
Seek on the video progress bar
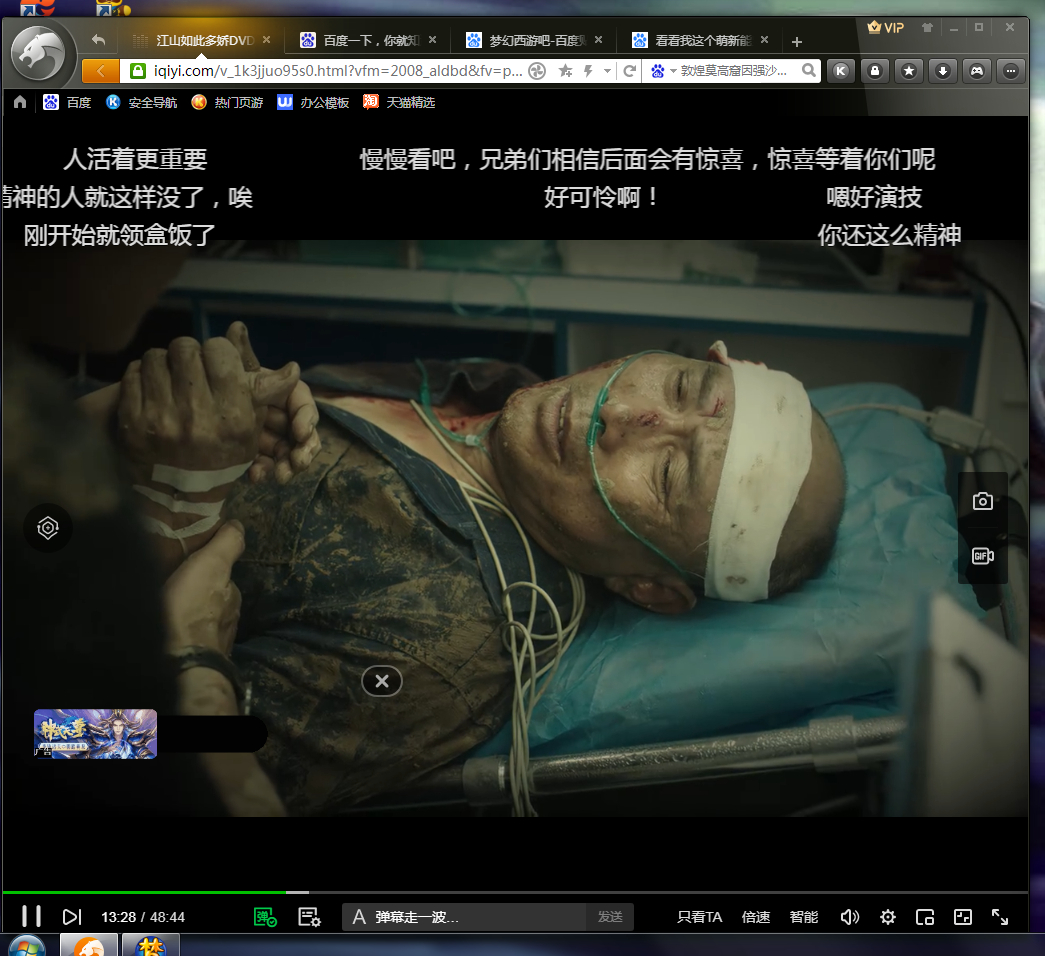(515, 892)
